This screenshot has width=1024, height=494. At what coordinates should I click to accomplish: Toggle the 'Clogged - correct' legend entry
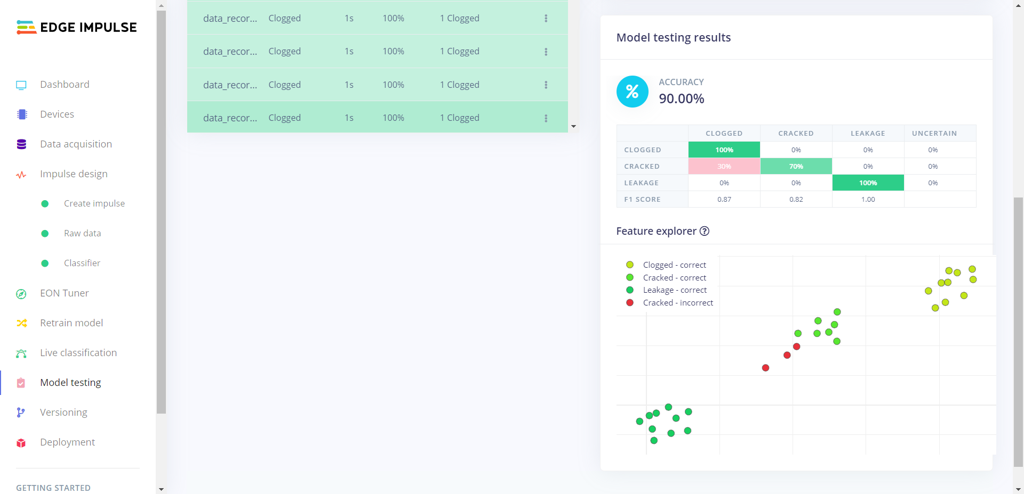click(x=674, y=265)
